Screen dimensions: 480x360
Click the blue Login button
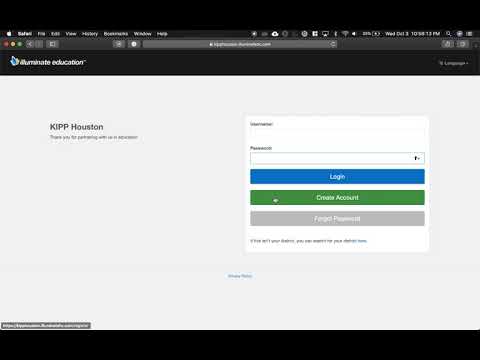337,176
